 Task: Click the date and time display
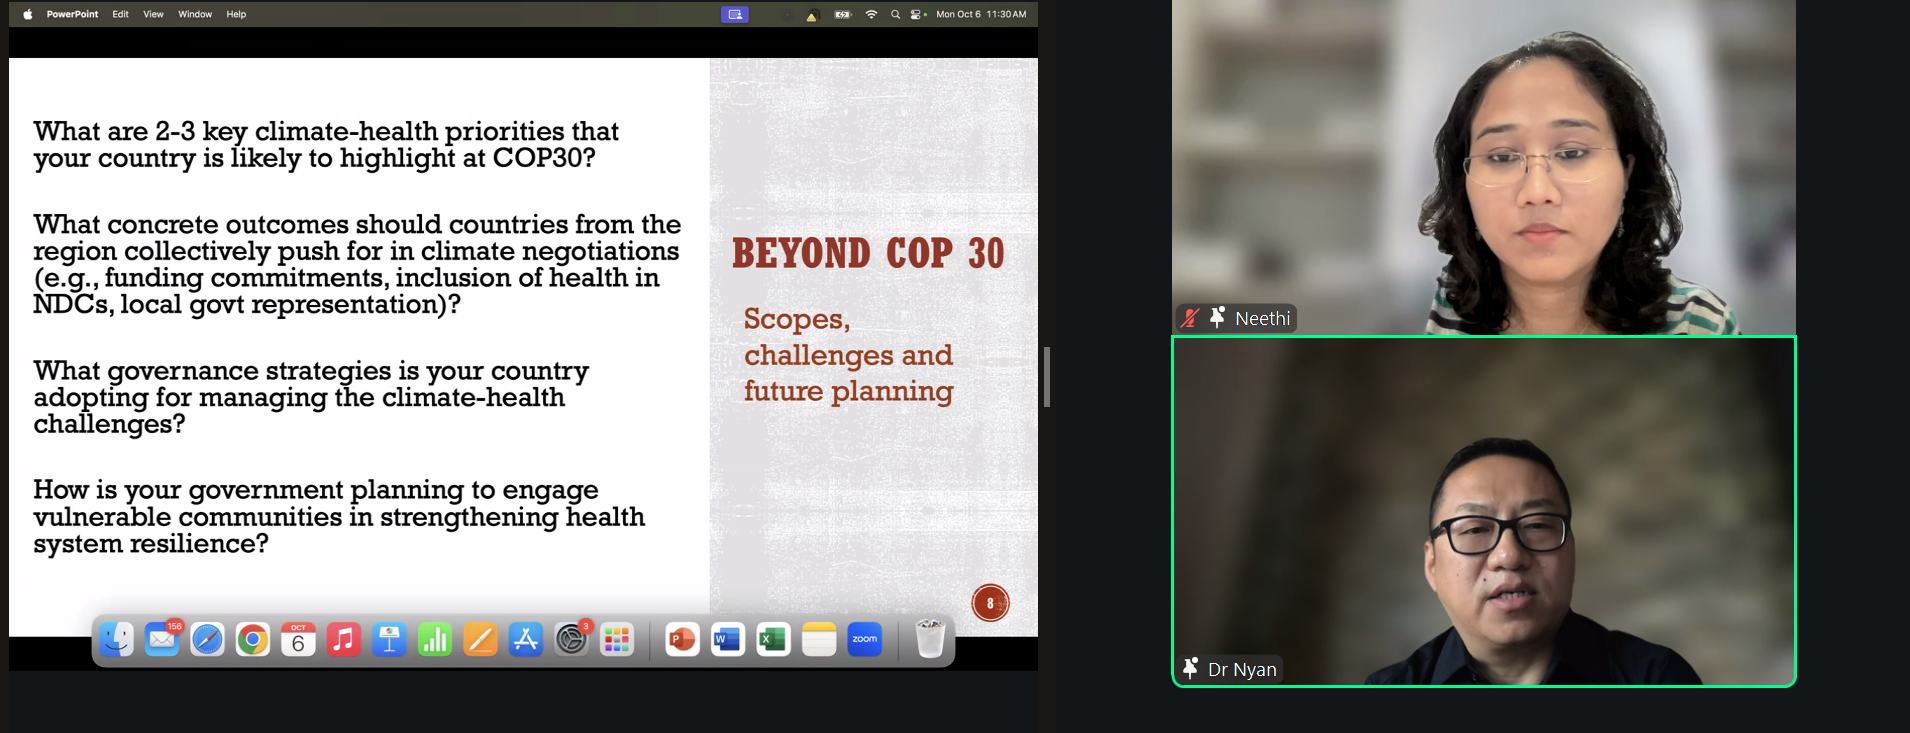(x=981, y=14)
